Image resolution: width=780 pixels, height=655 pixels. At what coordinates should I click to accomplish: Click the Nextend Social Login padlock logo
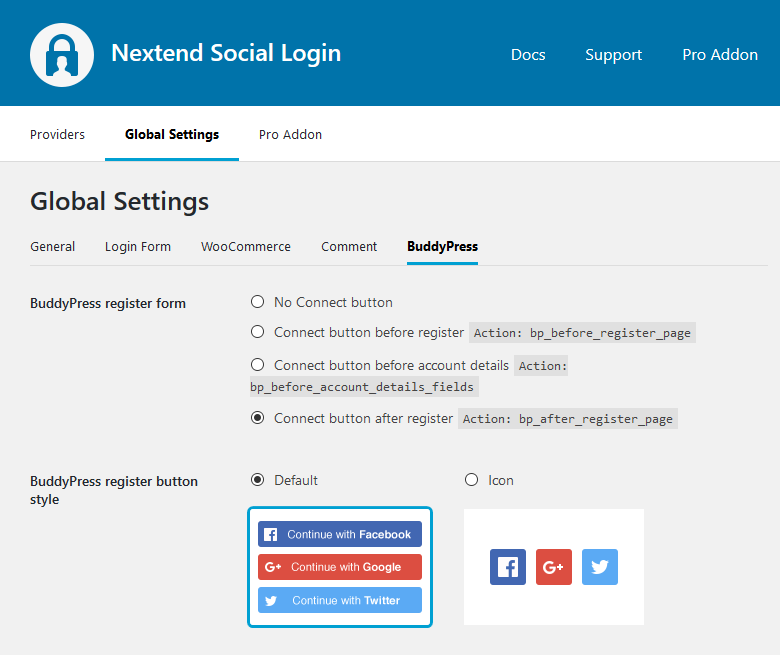coord(62,54)
